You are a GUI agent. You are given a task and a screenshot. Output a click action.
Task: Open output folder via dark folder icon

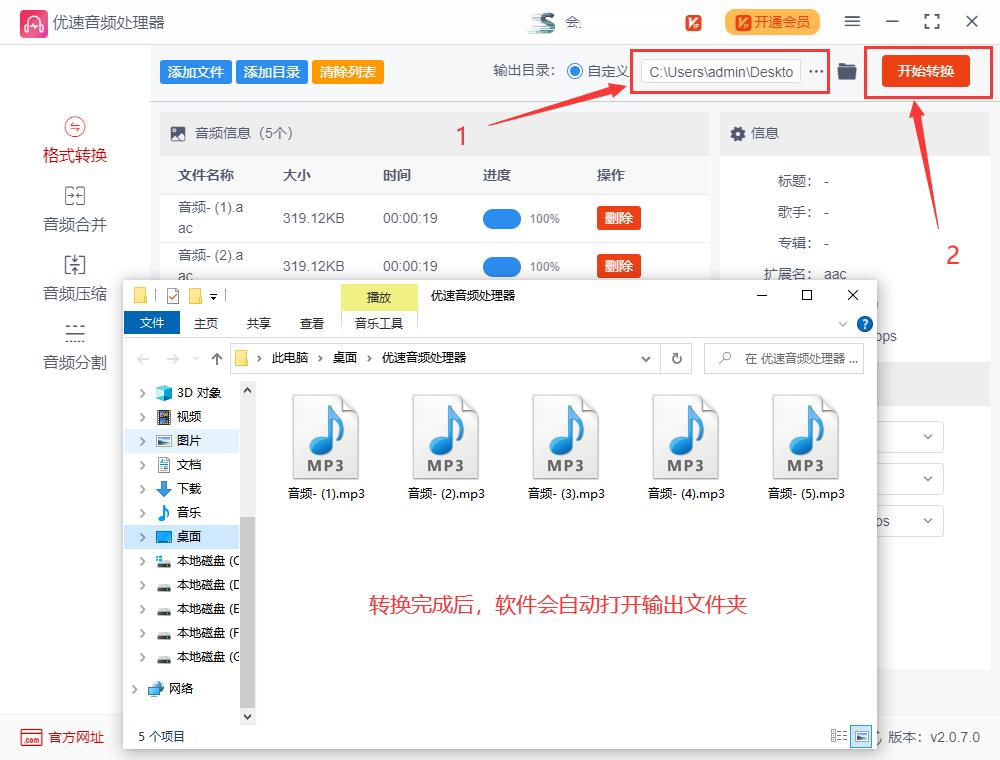847,71
